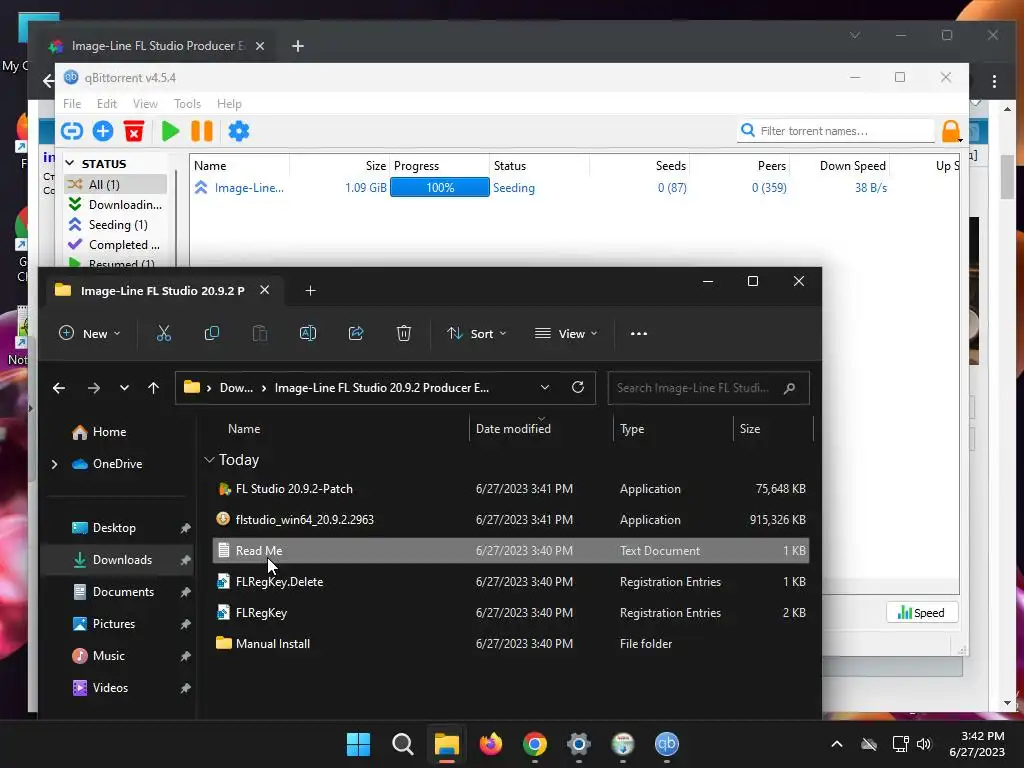Click the blue Add Torrent File plus icon
This screenshot has height=768, width=1024.
[103, 131]
